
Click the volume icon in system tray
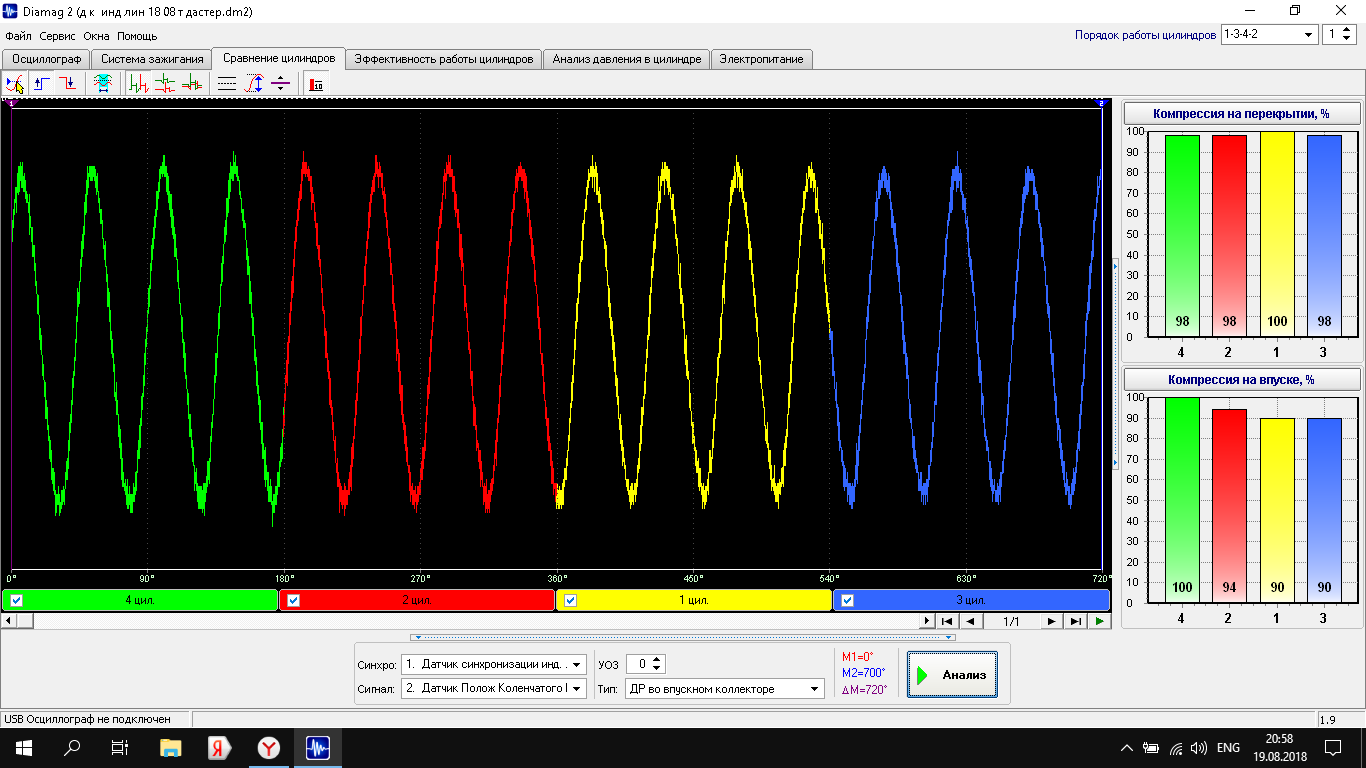[x=1199, y=747]
